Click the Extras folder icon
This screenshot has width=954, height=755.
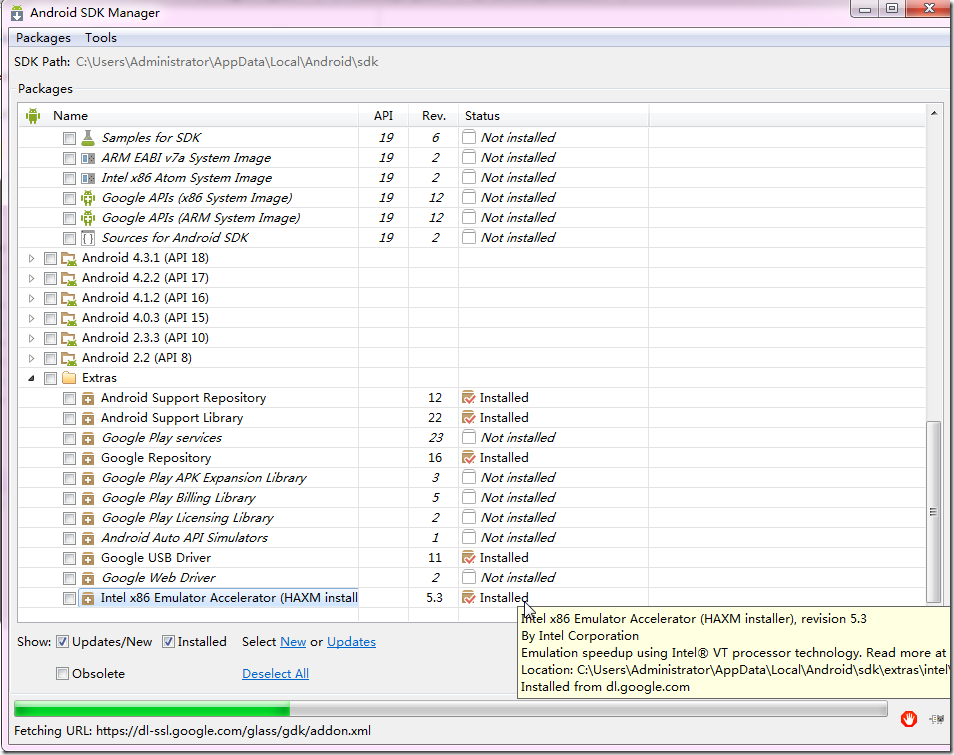tap(69, 378)
